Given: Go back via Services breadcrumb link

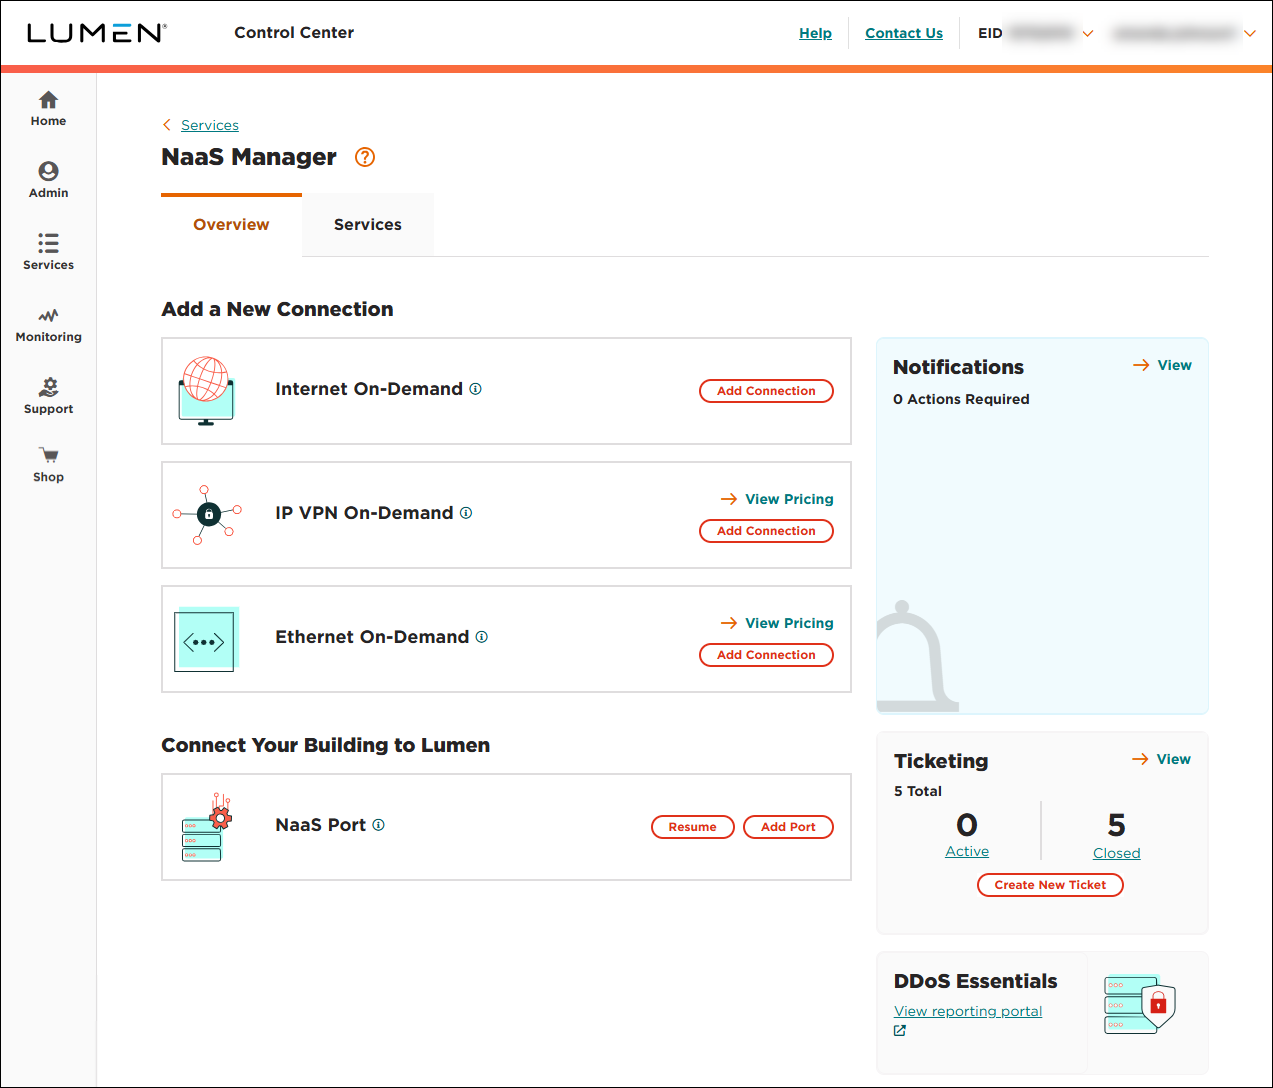Looking at the screenshot, I should pyautogui.click(x=210, y=125).
